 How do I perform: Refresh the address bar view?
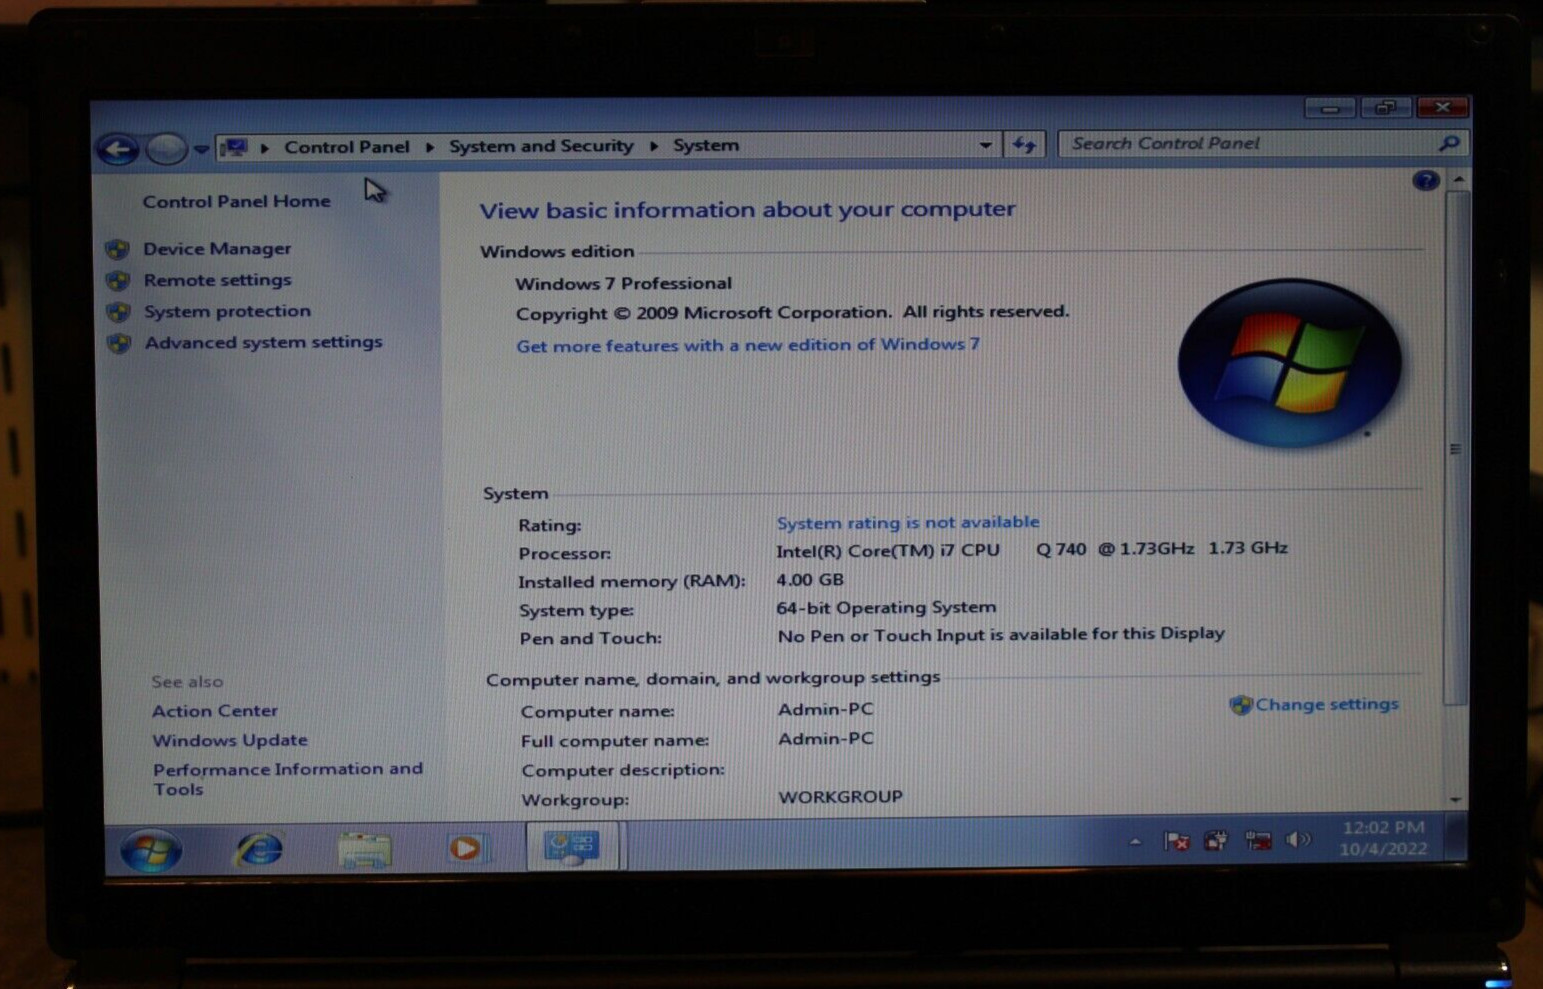1024,145
